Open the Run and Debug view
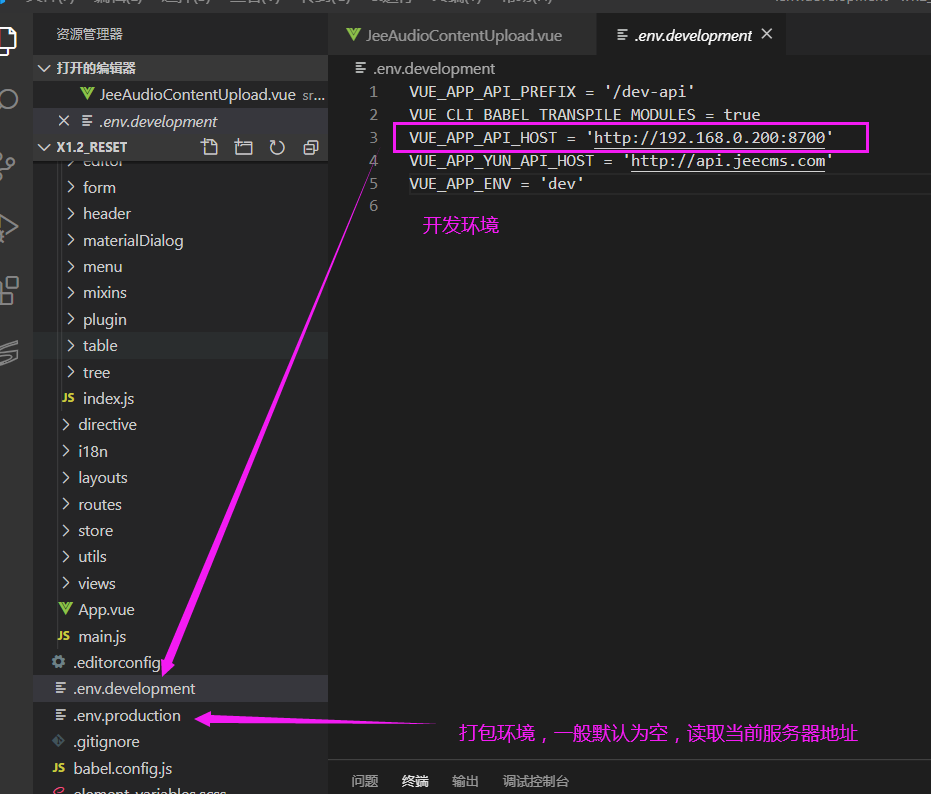Viewport: 931px width, 794px height. (x=8, y=226)
